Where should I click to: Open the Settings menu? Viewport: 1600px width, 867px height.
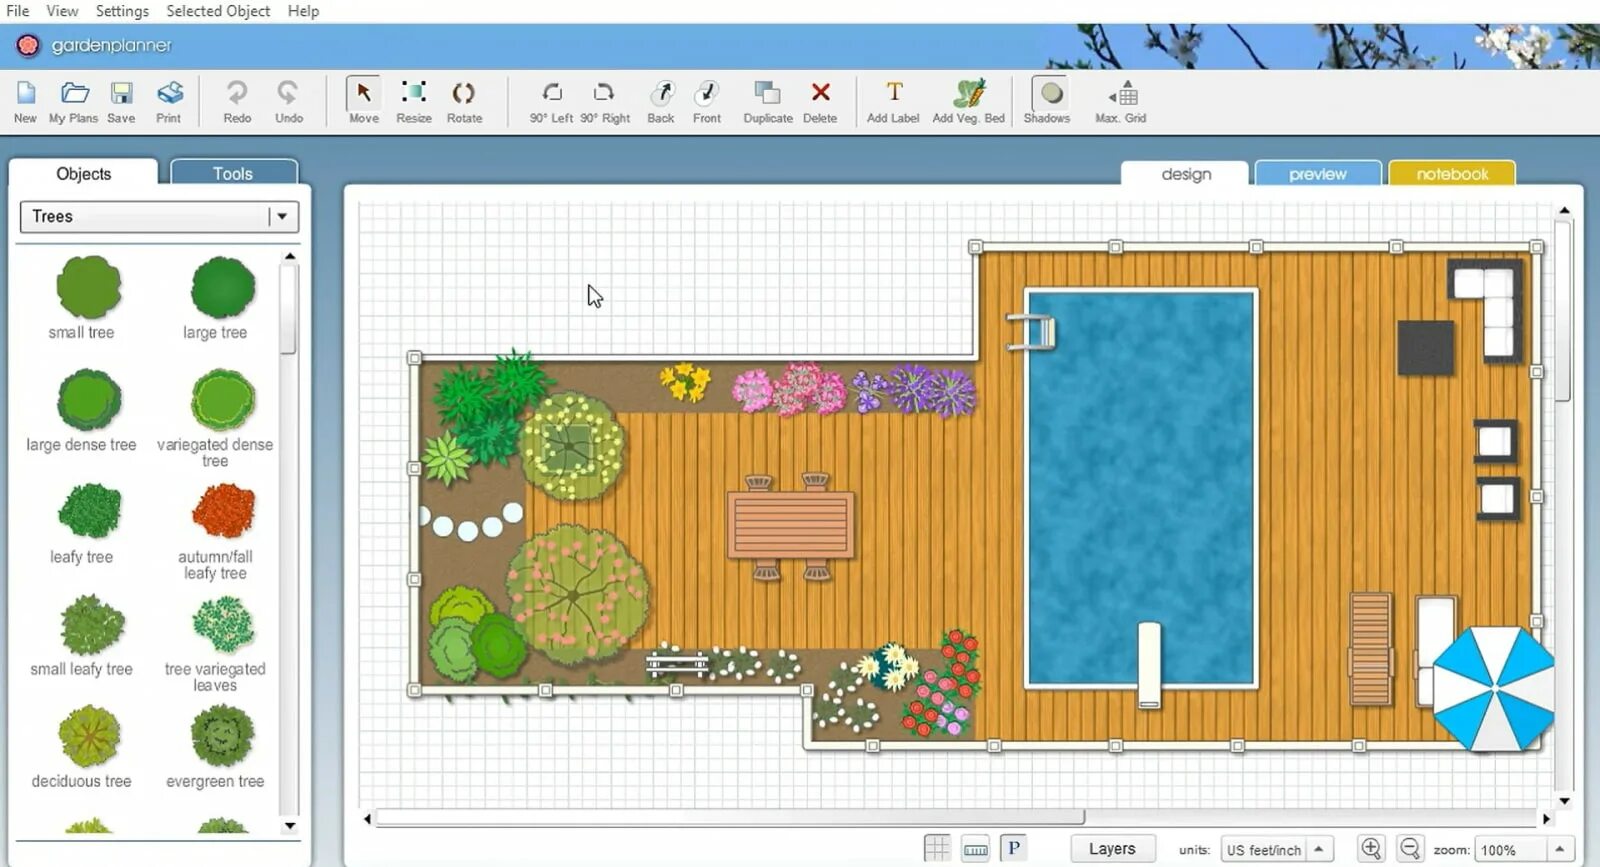[122, 11]
